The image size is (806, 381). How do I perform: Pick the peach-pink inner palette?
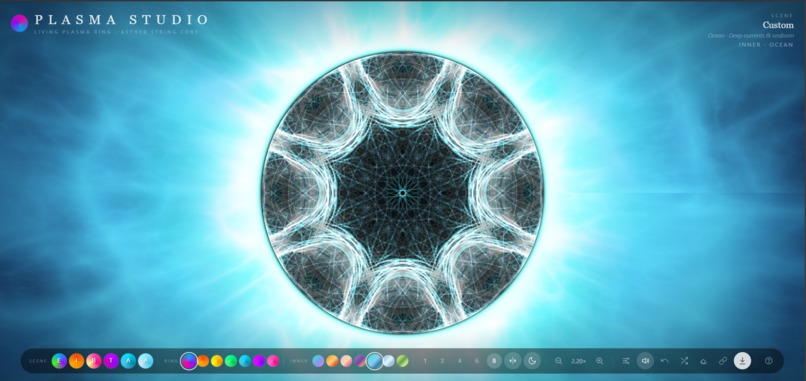click(346, 361)
